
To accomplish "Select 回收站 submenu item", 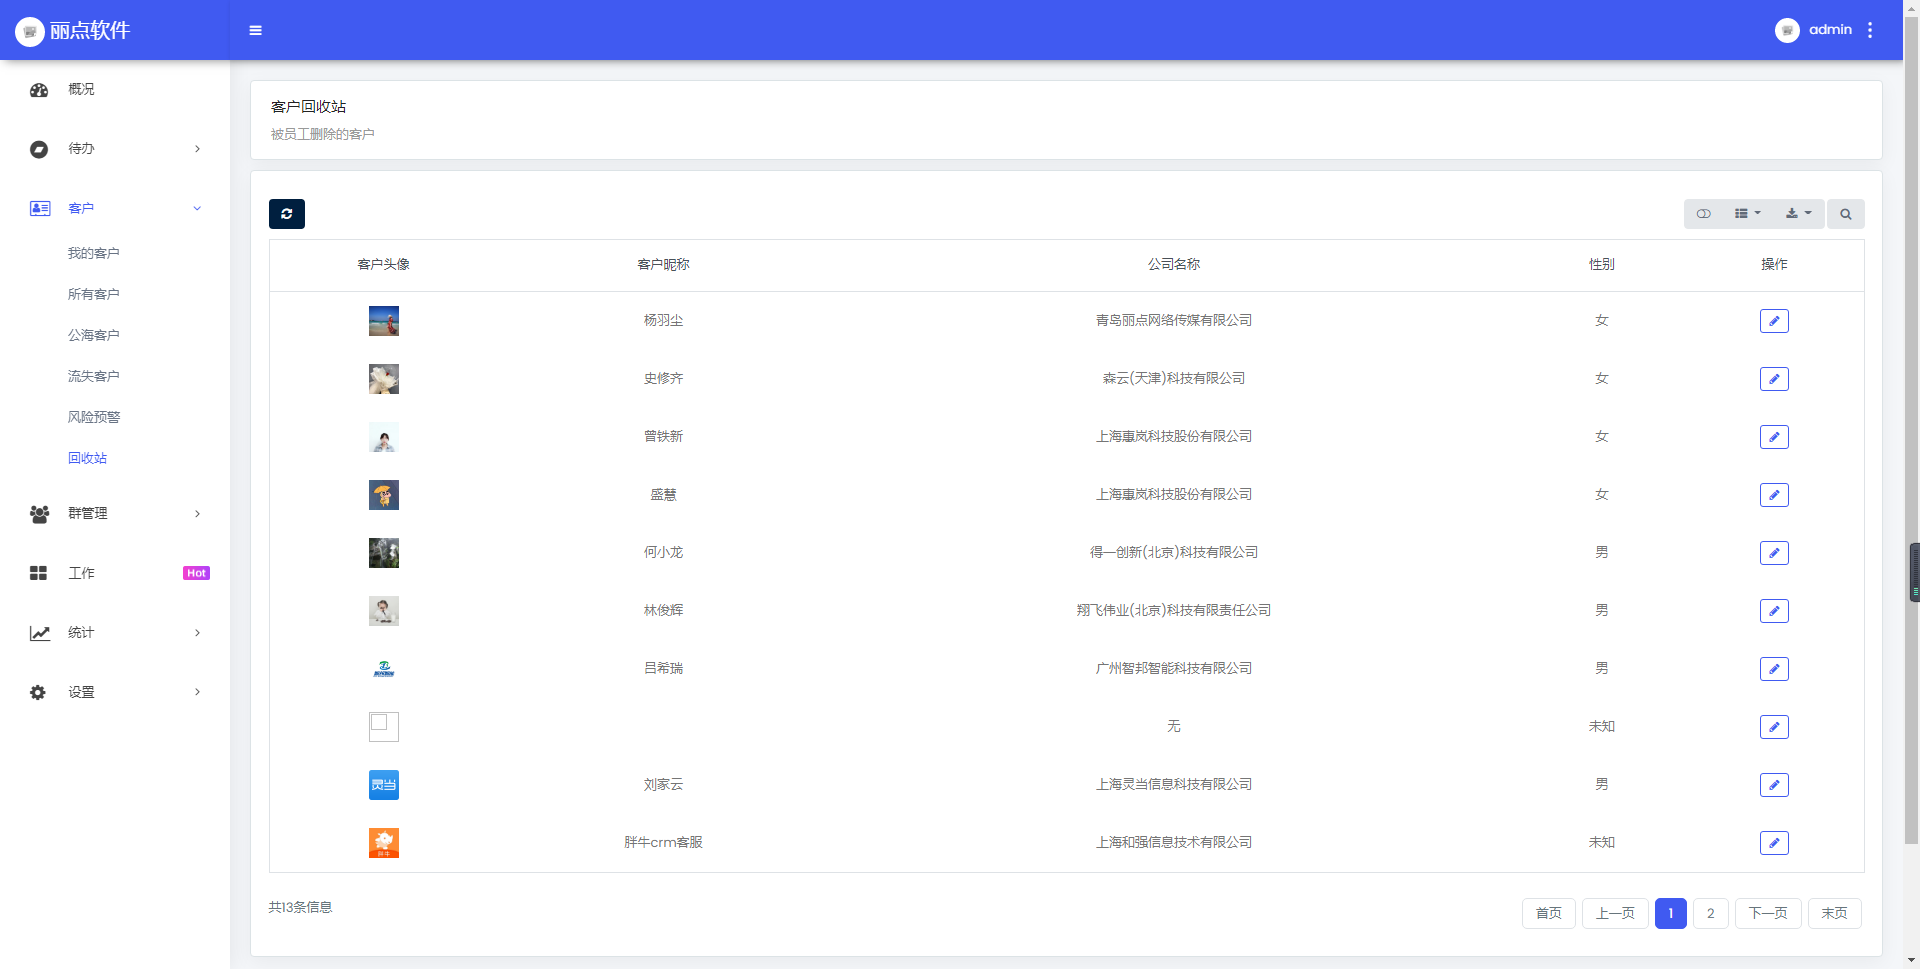I will 88,458.
